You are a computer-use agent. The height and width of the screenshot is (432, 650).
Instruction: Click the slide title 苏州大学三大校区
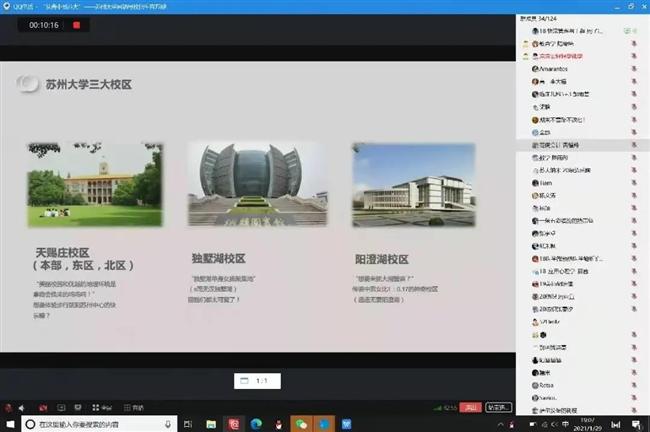[88, 85]
